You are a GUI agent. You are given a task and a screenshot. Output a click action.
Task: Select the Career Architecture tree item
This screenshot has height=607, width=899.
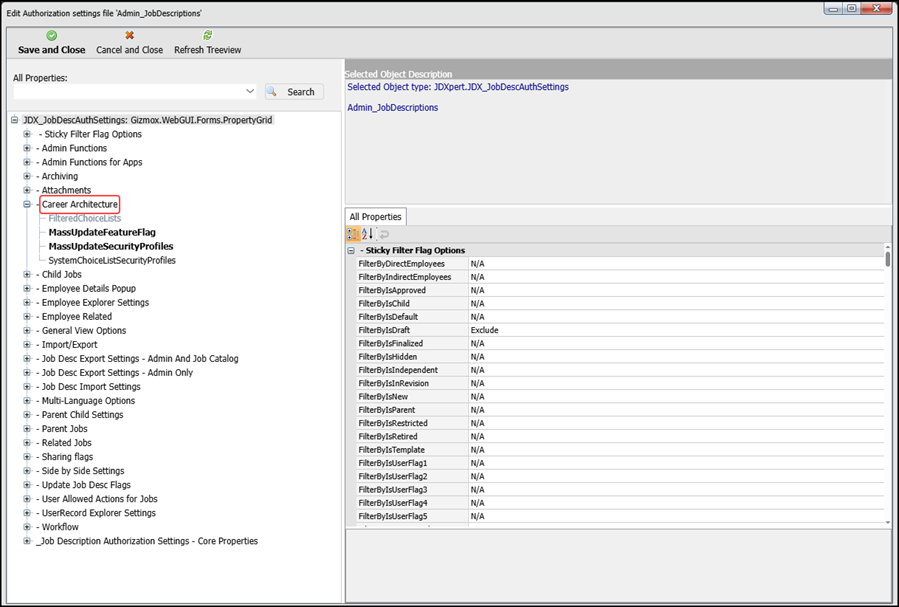click(x=80, y=204)
